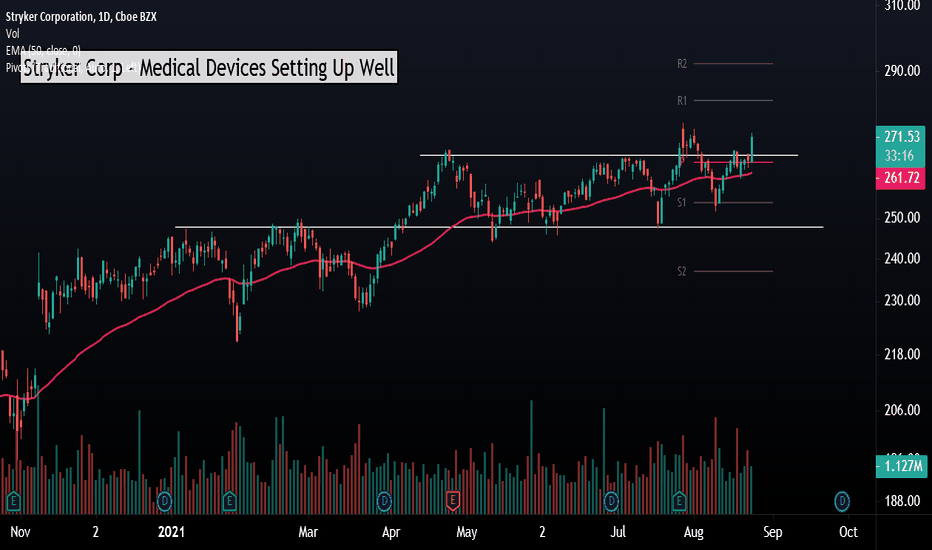Open the dividend D marker just before 2021
This screenshot has width=932, height=550.
point(165,501)
